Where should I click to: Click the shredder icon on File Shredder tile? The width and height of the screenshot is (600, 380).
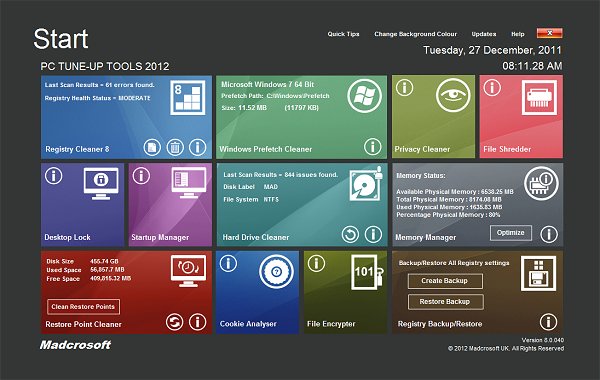[539, 98]
